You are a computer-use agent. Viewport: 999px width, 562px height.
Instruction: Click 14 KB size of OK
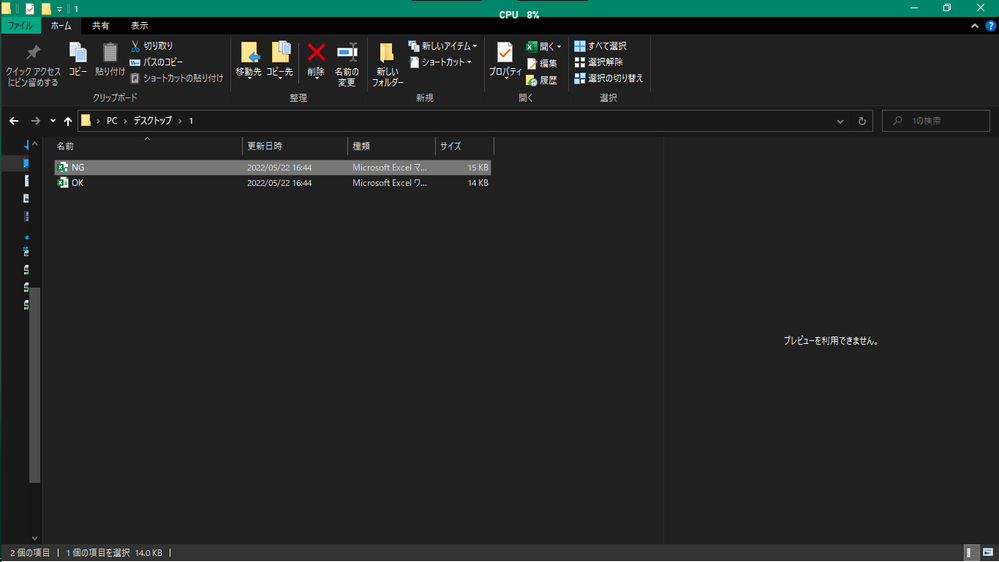(478, 183)
